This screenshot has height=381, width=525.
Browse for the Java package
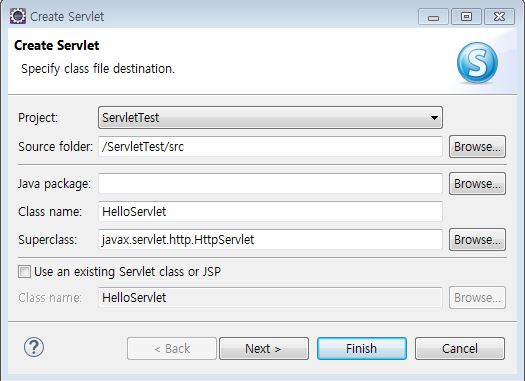[x=477, y=183]
